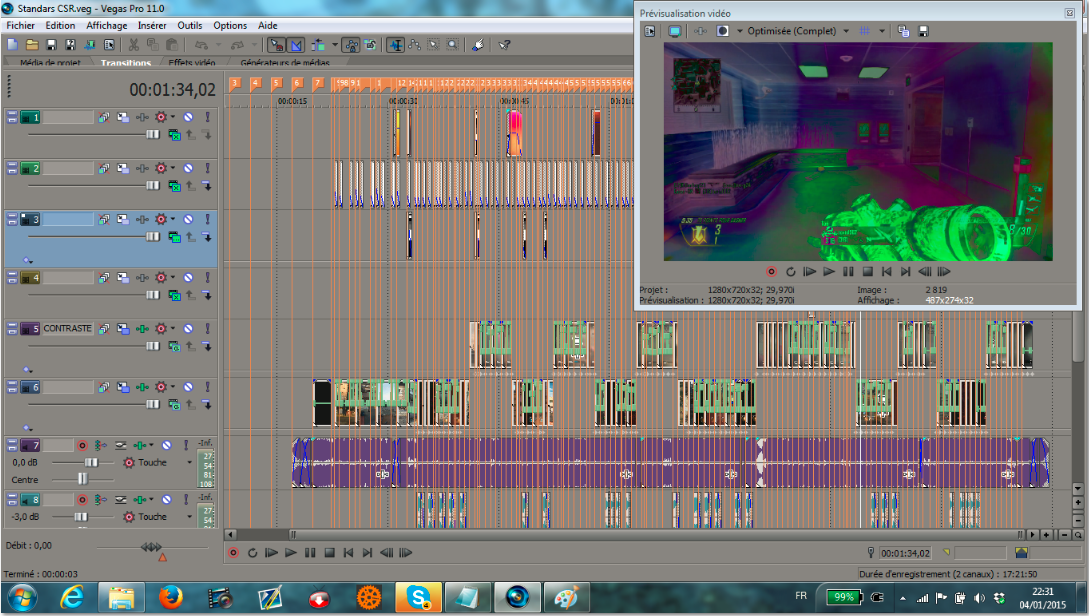Click Stop in timeline transport bar
Image resolution: width=1089 pixels, height=616 pixels.
click(330, 553)
